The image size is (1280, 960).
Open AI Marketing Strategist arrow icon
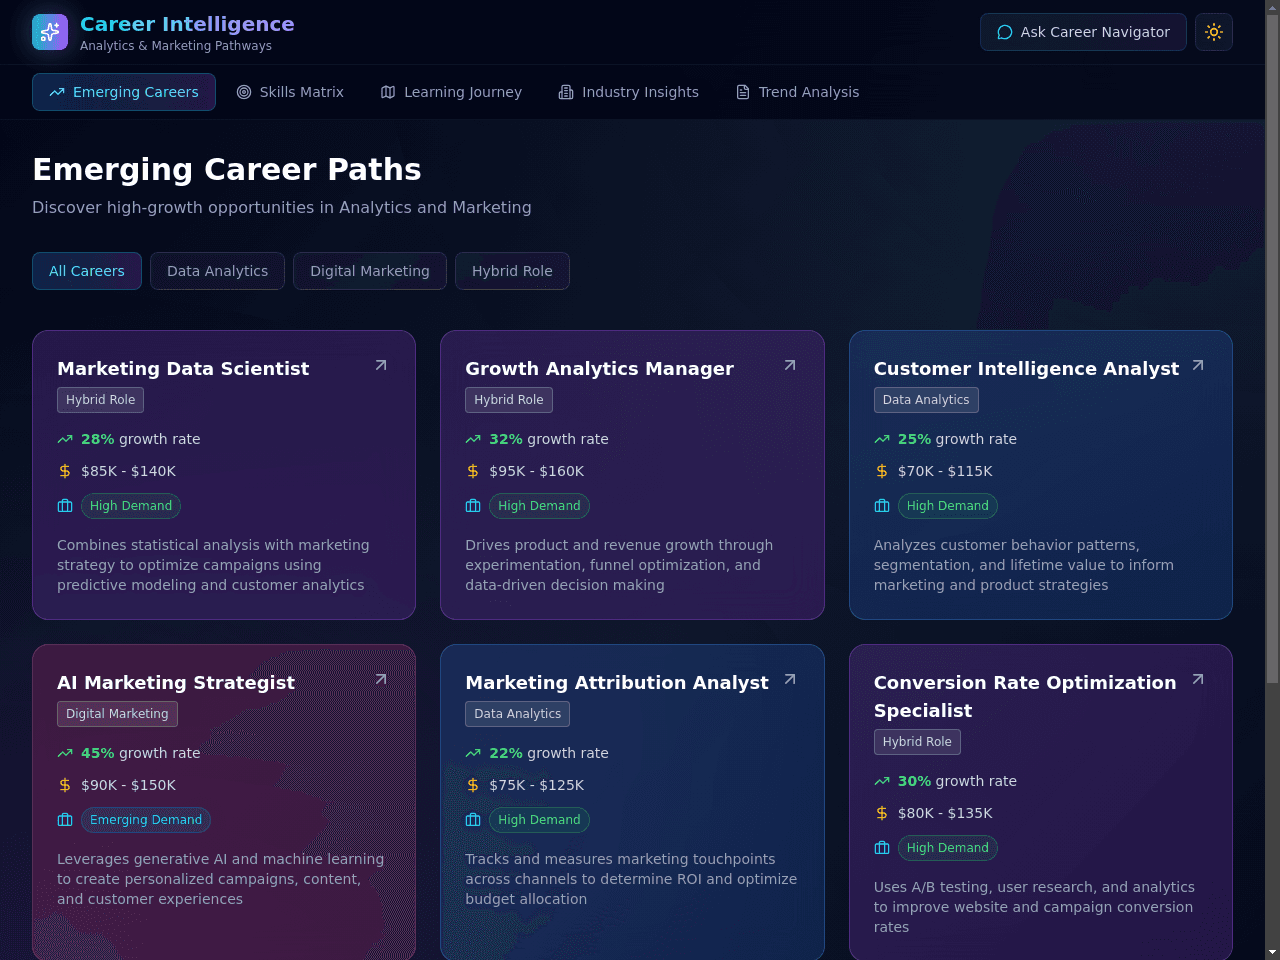pos(381,679)
